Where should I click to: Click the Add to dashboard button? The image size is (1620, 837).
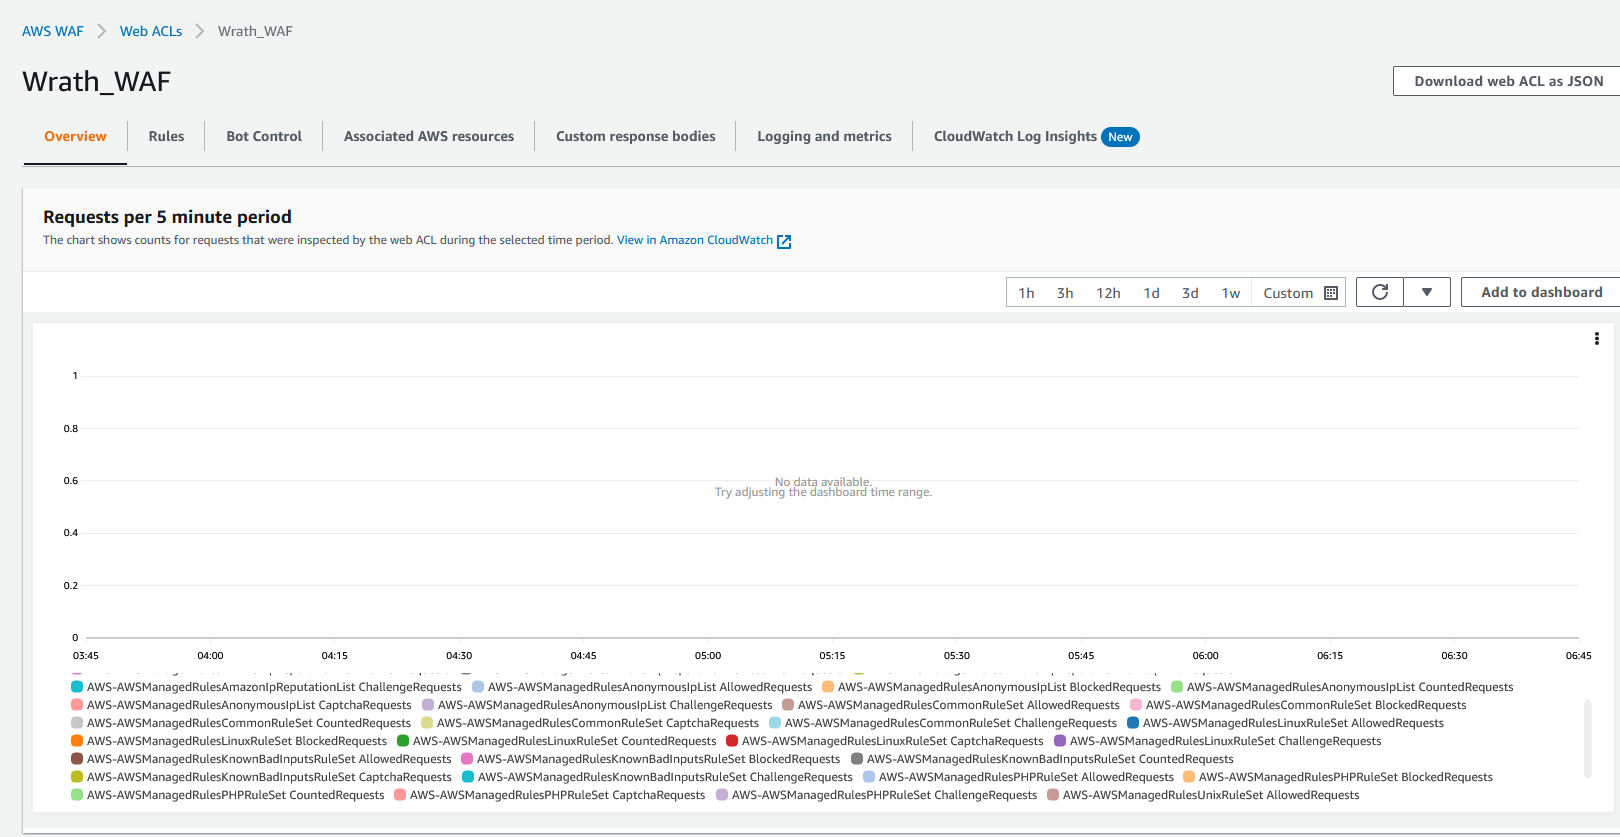point(1541,292)
